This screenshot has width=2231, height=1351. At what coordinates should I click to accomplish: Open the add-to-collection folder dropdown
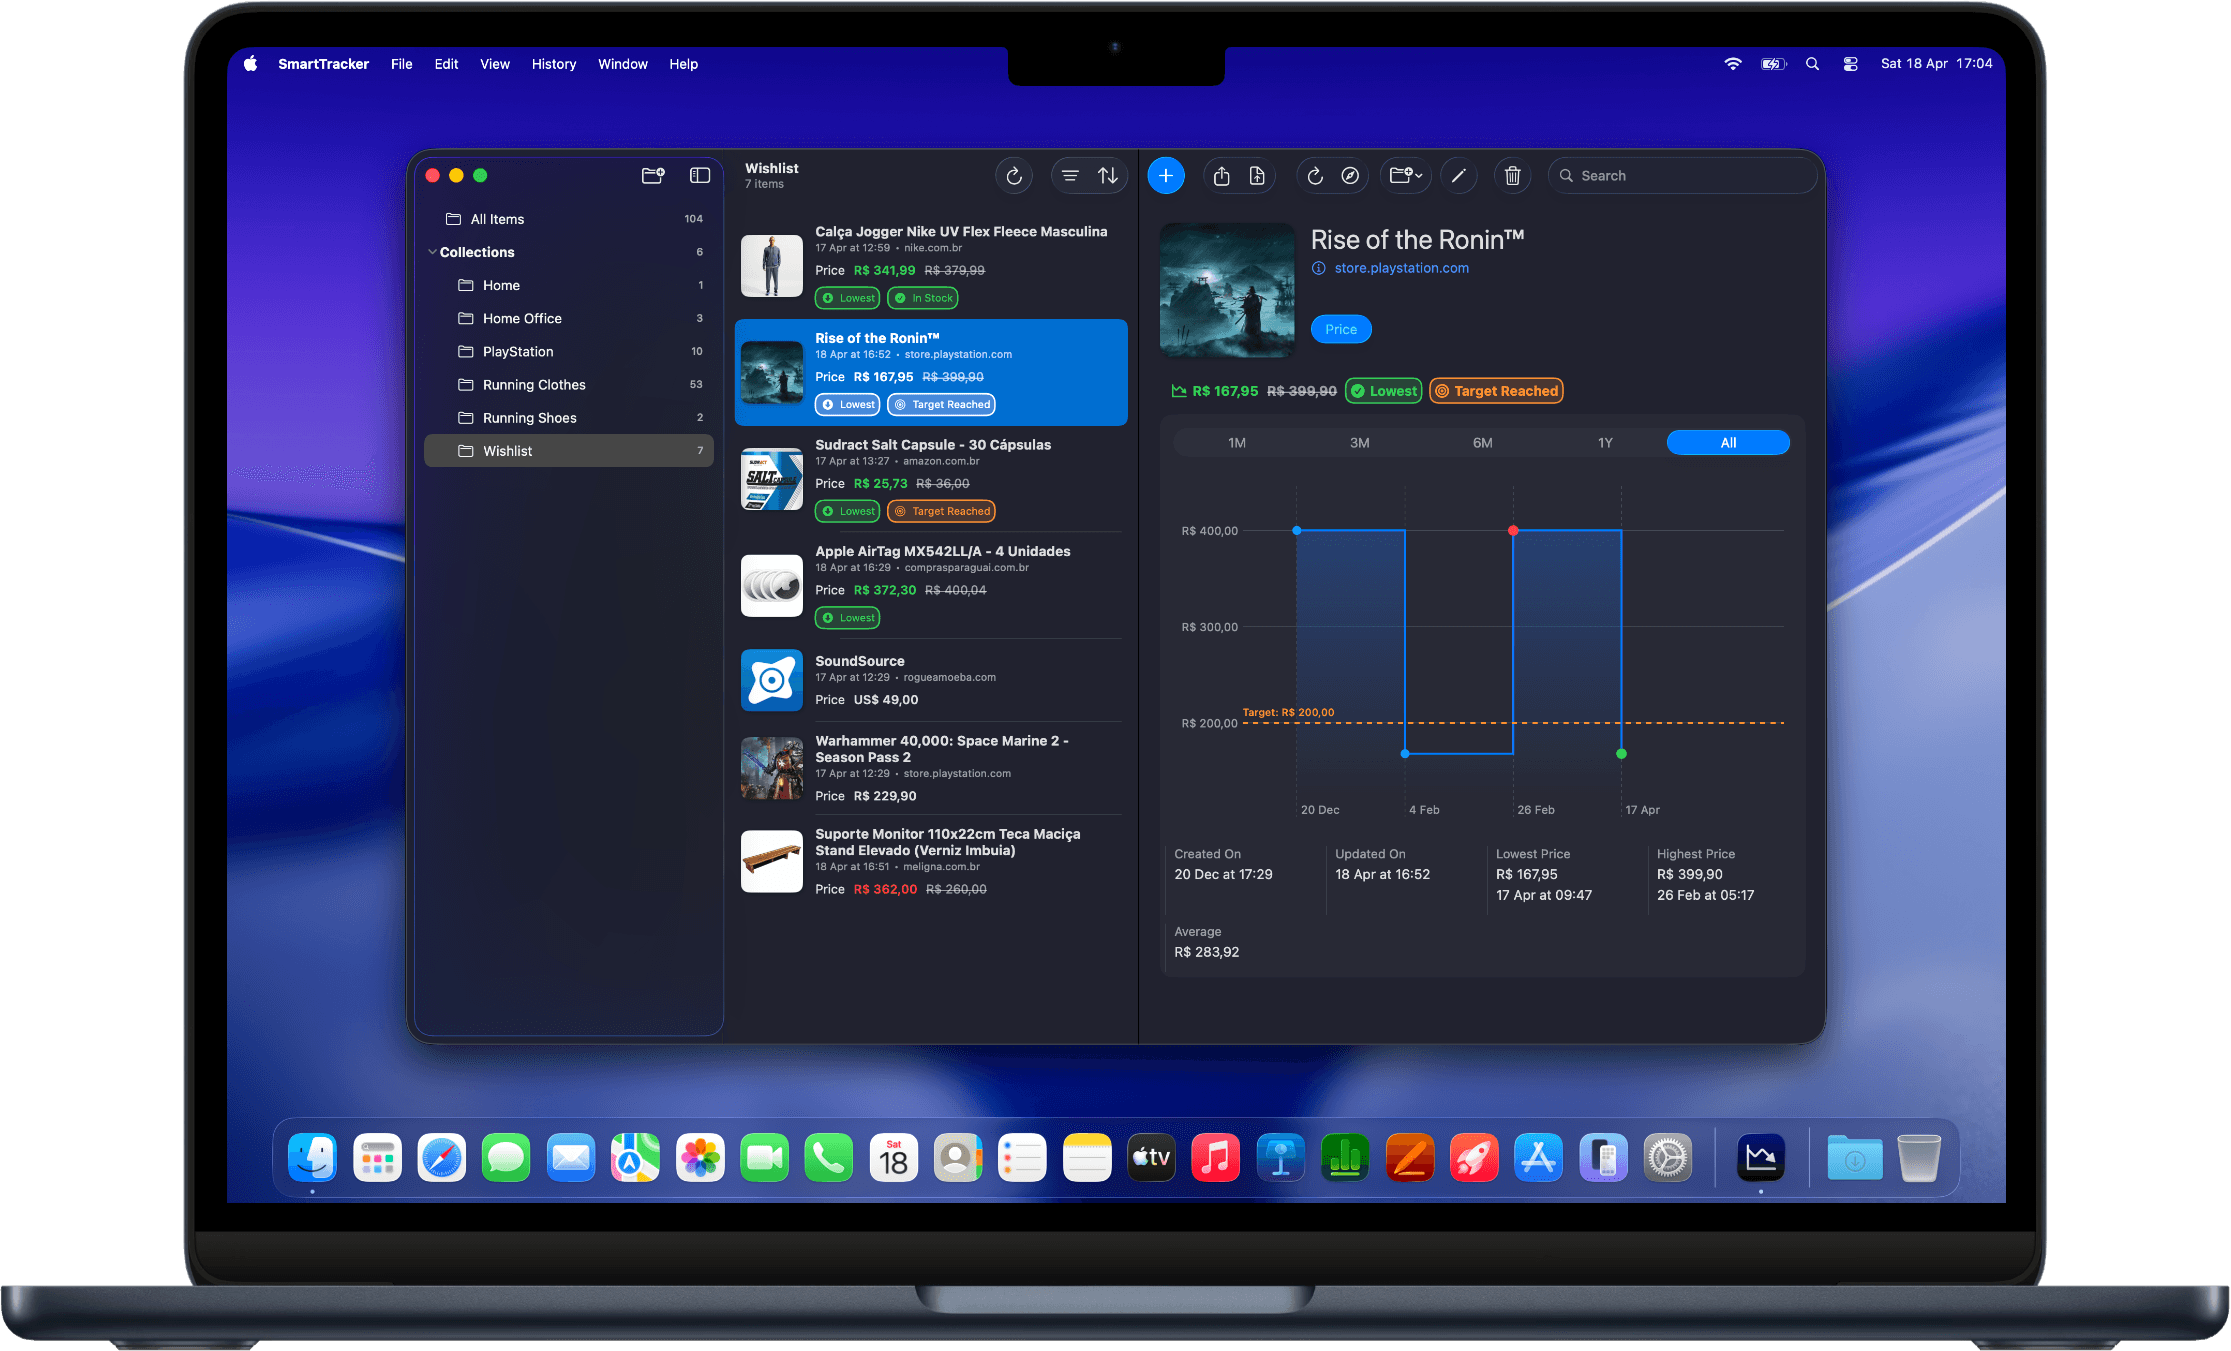[1406, 176]
